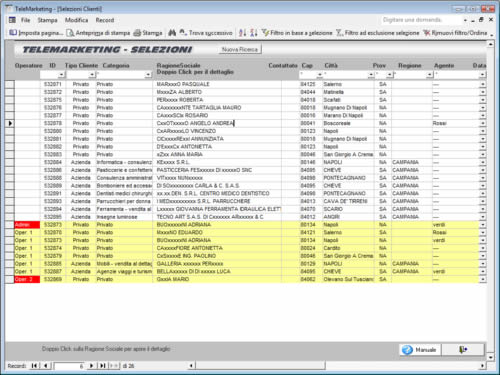
Task: Click the record number field
Action: click(69, 366)
